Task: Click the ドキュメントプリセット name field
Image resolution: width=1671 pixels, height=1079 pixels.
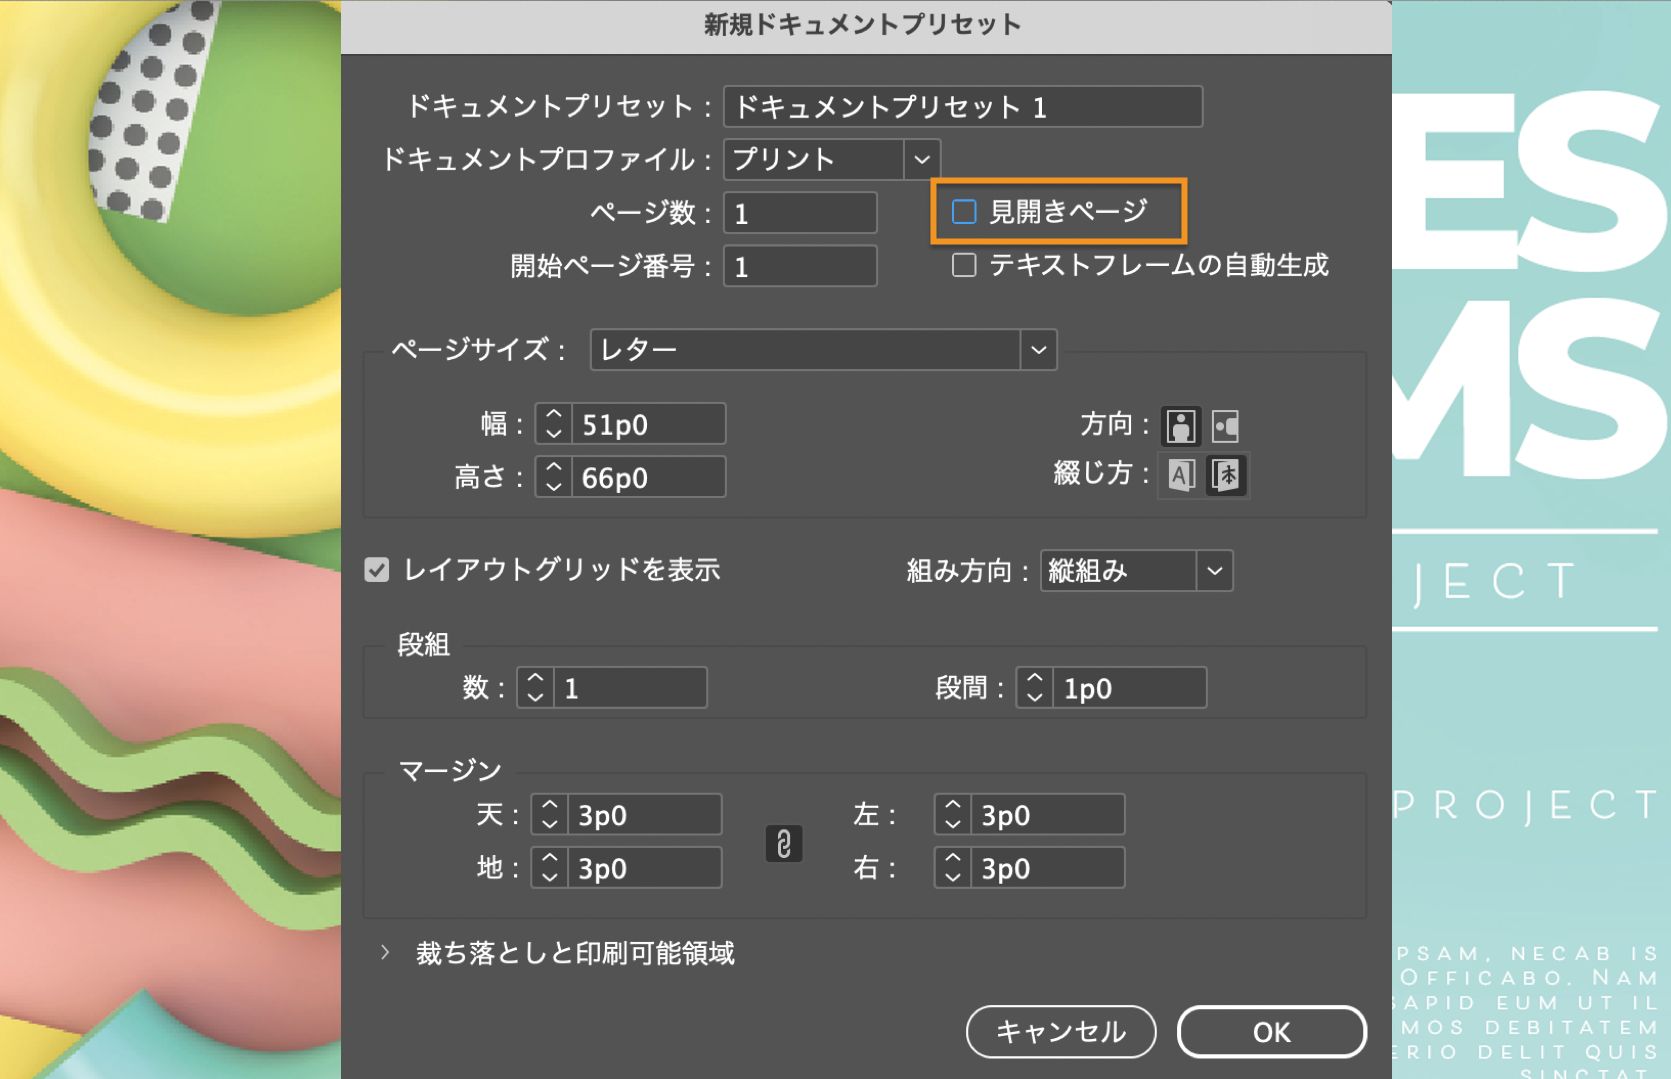Action: tap(963, 107)
